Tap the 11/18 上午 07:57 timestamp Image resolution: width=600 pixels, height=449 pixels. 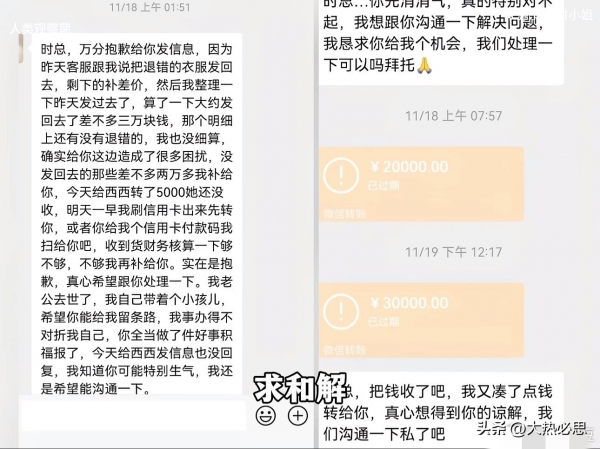click(453, 116)
